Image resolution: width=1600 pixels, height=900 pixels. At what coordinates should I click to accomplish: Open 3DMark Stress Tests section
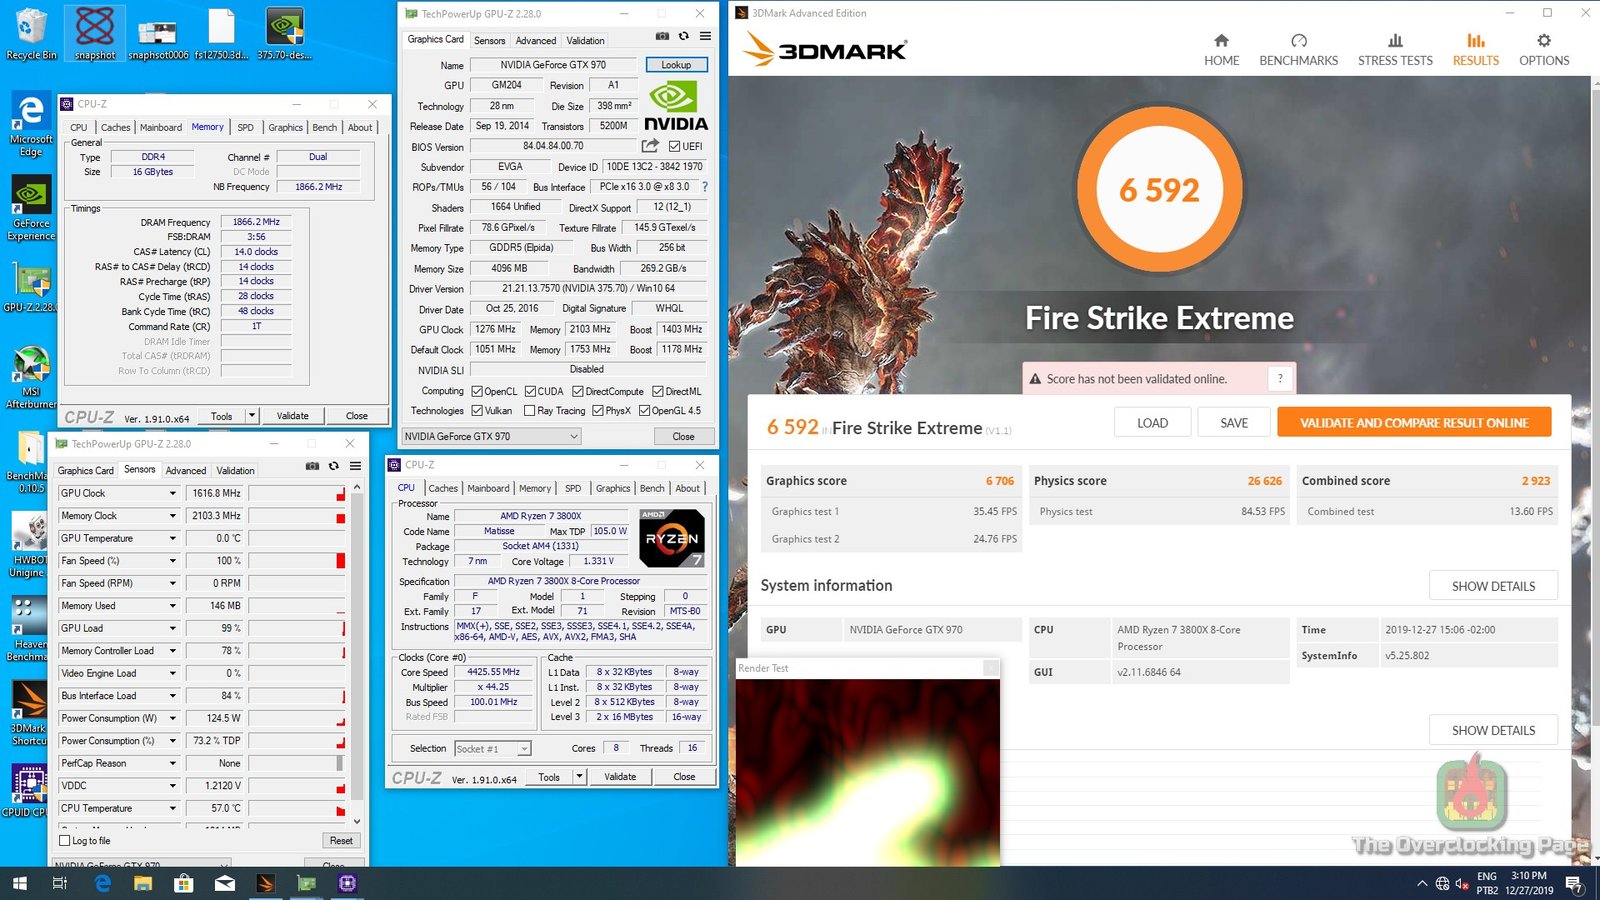pyautogui.click(x=1395, y=49)
